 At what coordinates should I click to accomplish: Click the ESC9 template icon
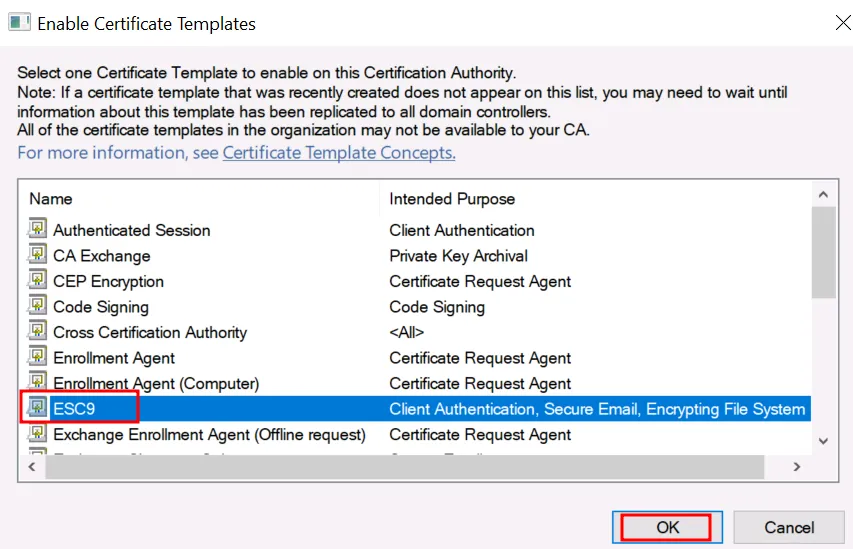pyautogui.click(x=39, y=408)
